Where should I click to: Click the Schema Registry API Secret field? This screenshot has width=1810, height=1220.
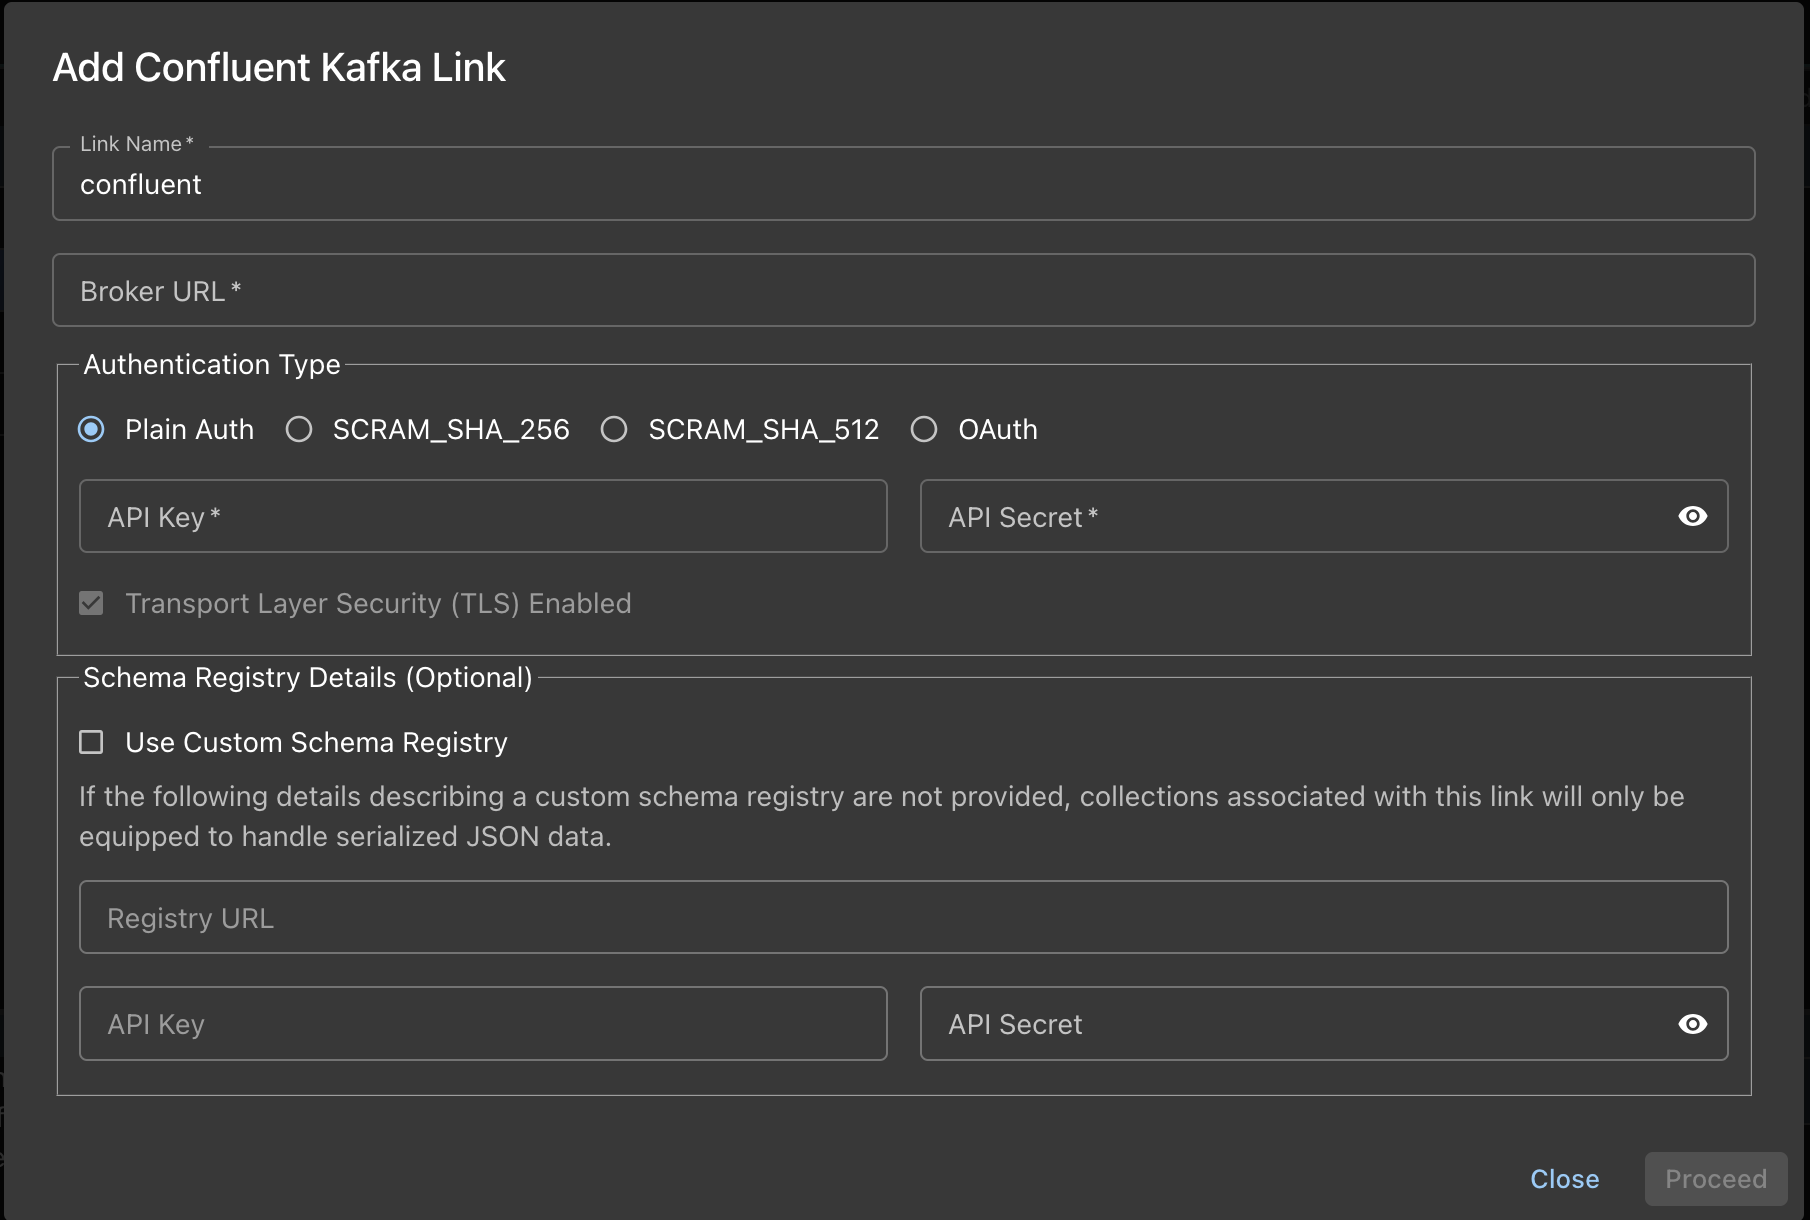pos(1324,1024)
